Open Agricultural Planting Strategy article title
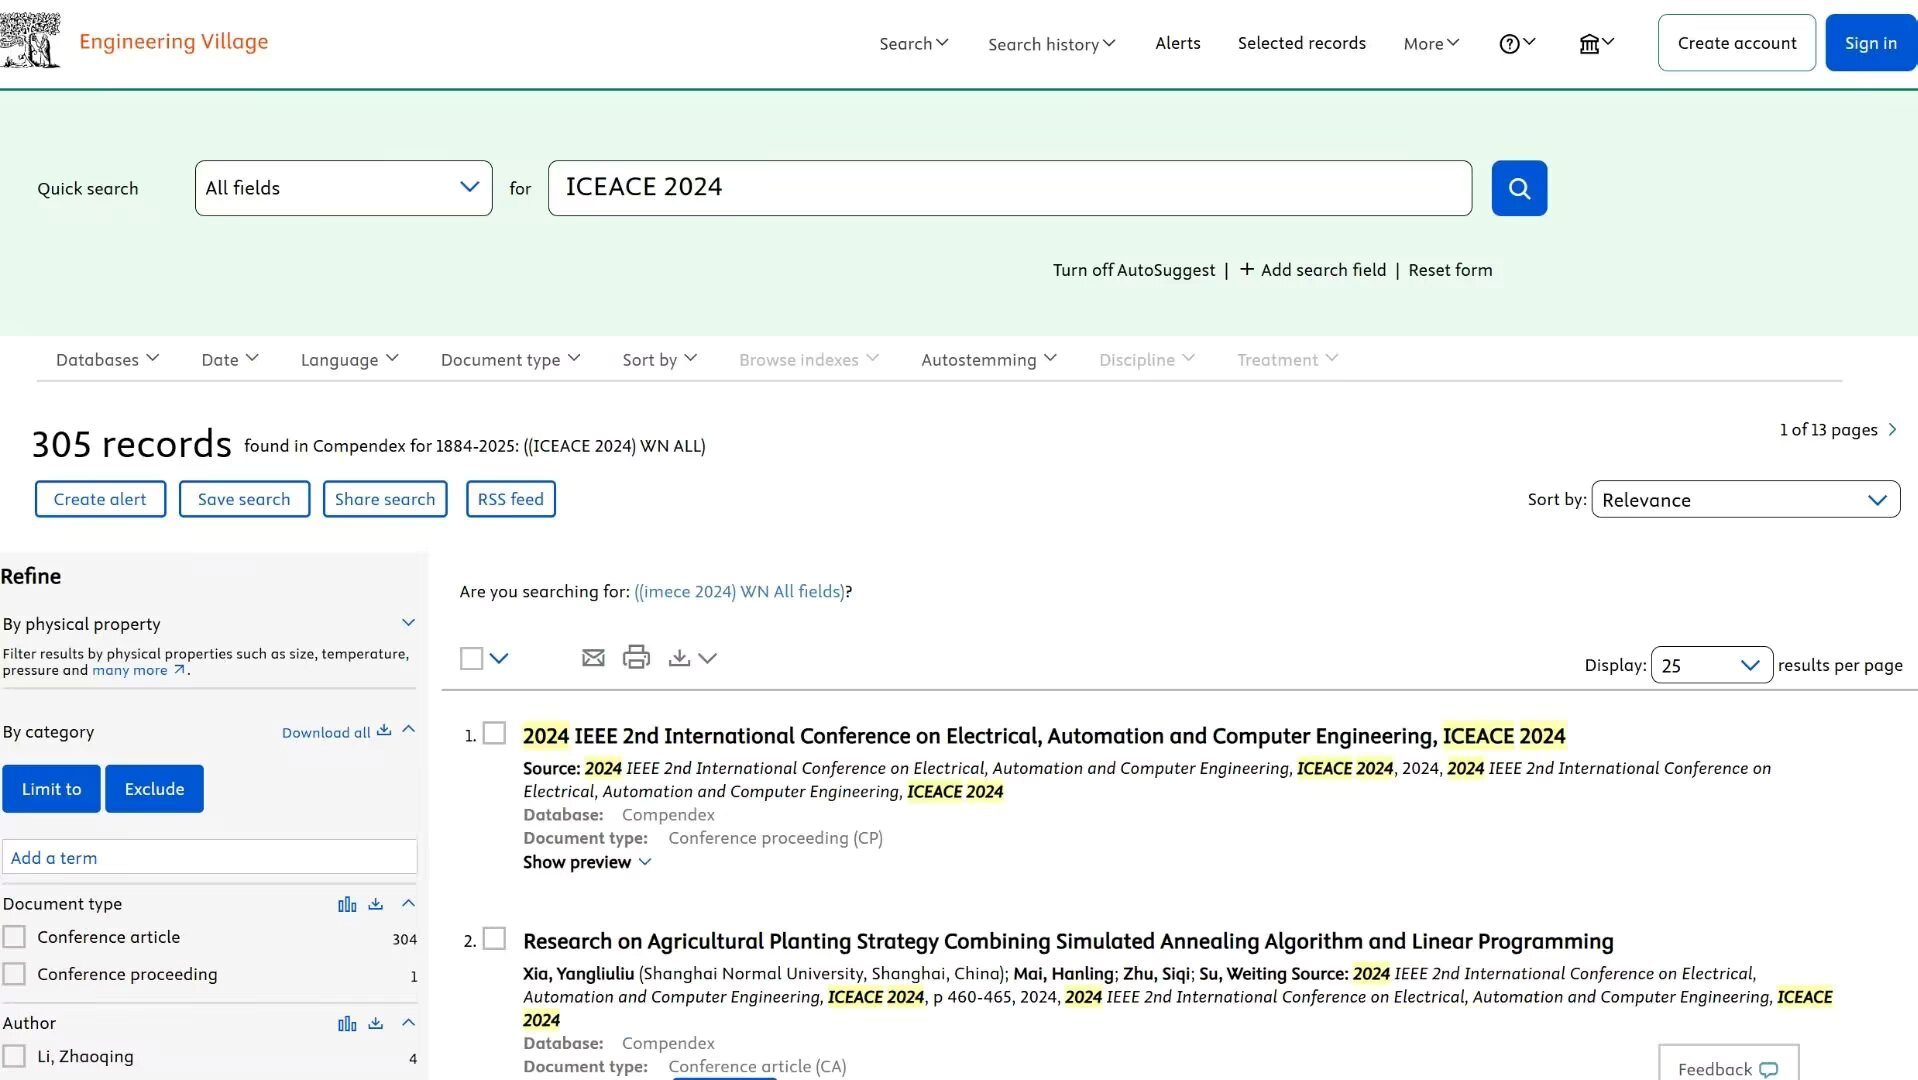 (x=1068, y=941)
